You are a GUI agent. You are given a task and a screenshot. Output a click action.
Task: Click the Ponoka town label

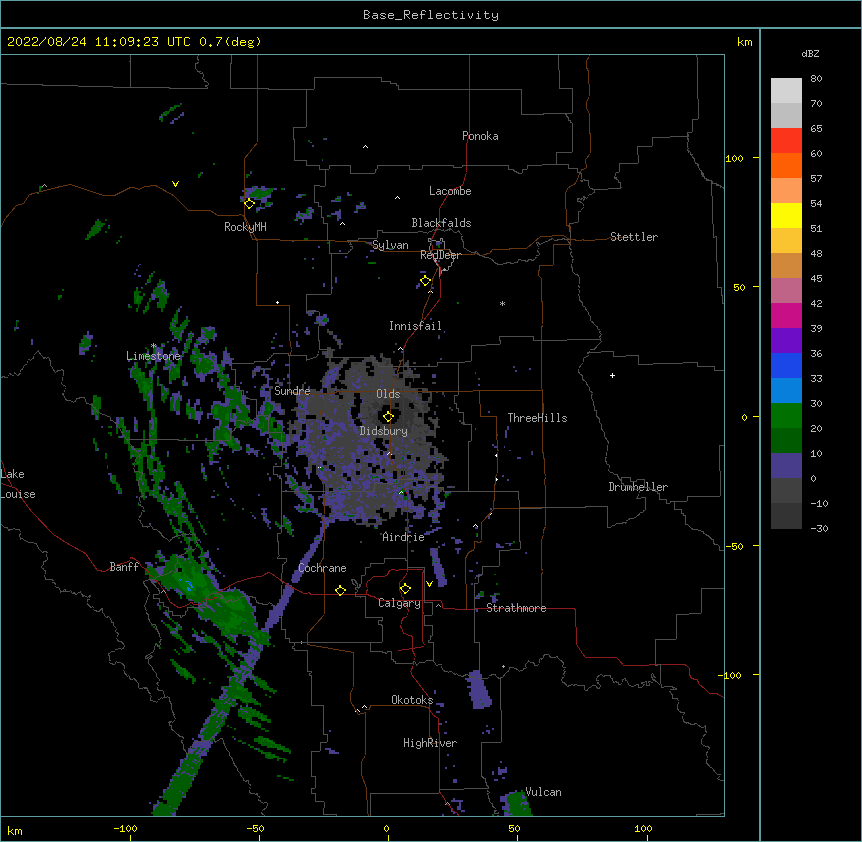click(480, 136)
